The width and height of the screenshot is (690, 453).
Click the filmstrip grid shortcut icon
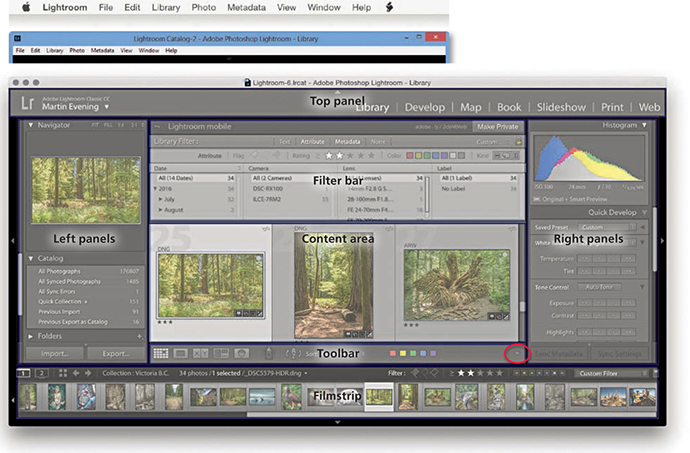click(x=63, y=373)
